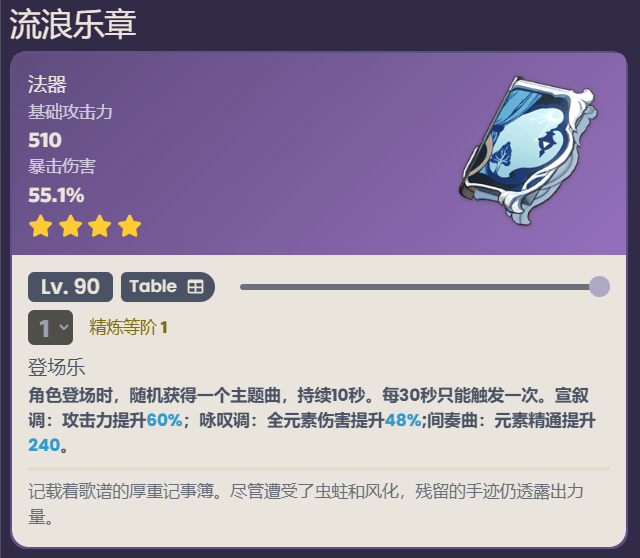Click the Lv. 90 level badge
This screenshot has width=640, height=558.
[x=70, y=287]
